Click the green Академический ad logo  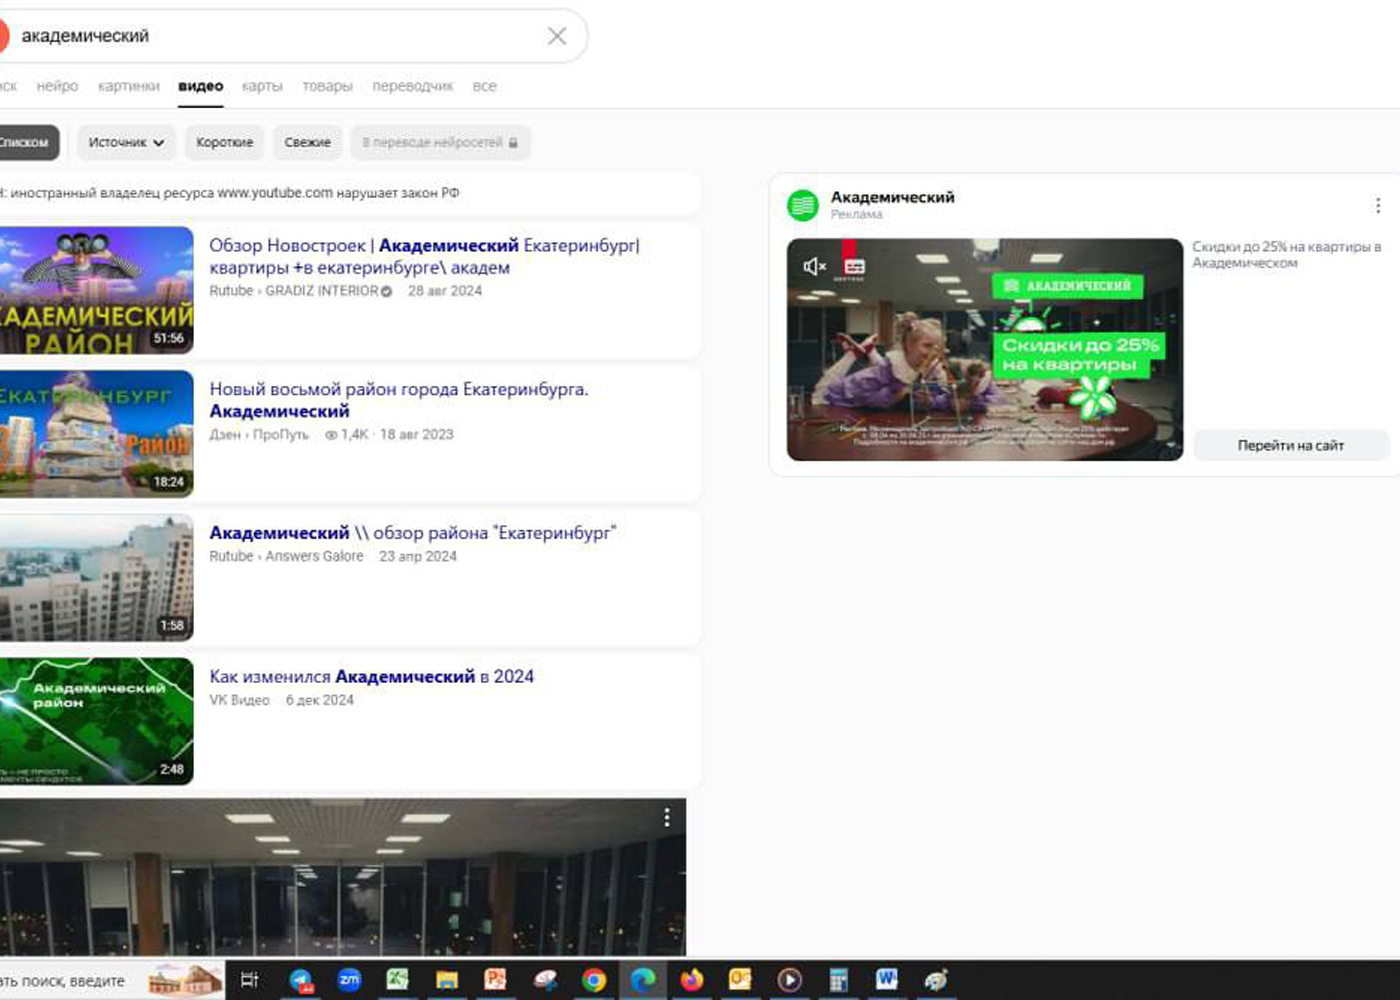(803, 205)
